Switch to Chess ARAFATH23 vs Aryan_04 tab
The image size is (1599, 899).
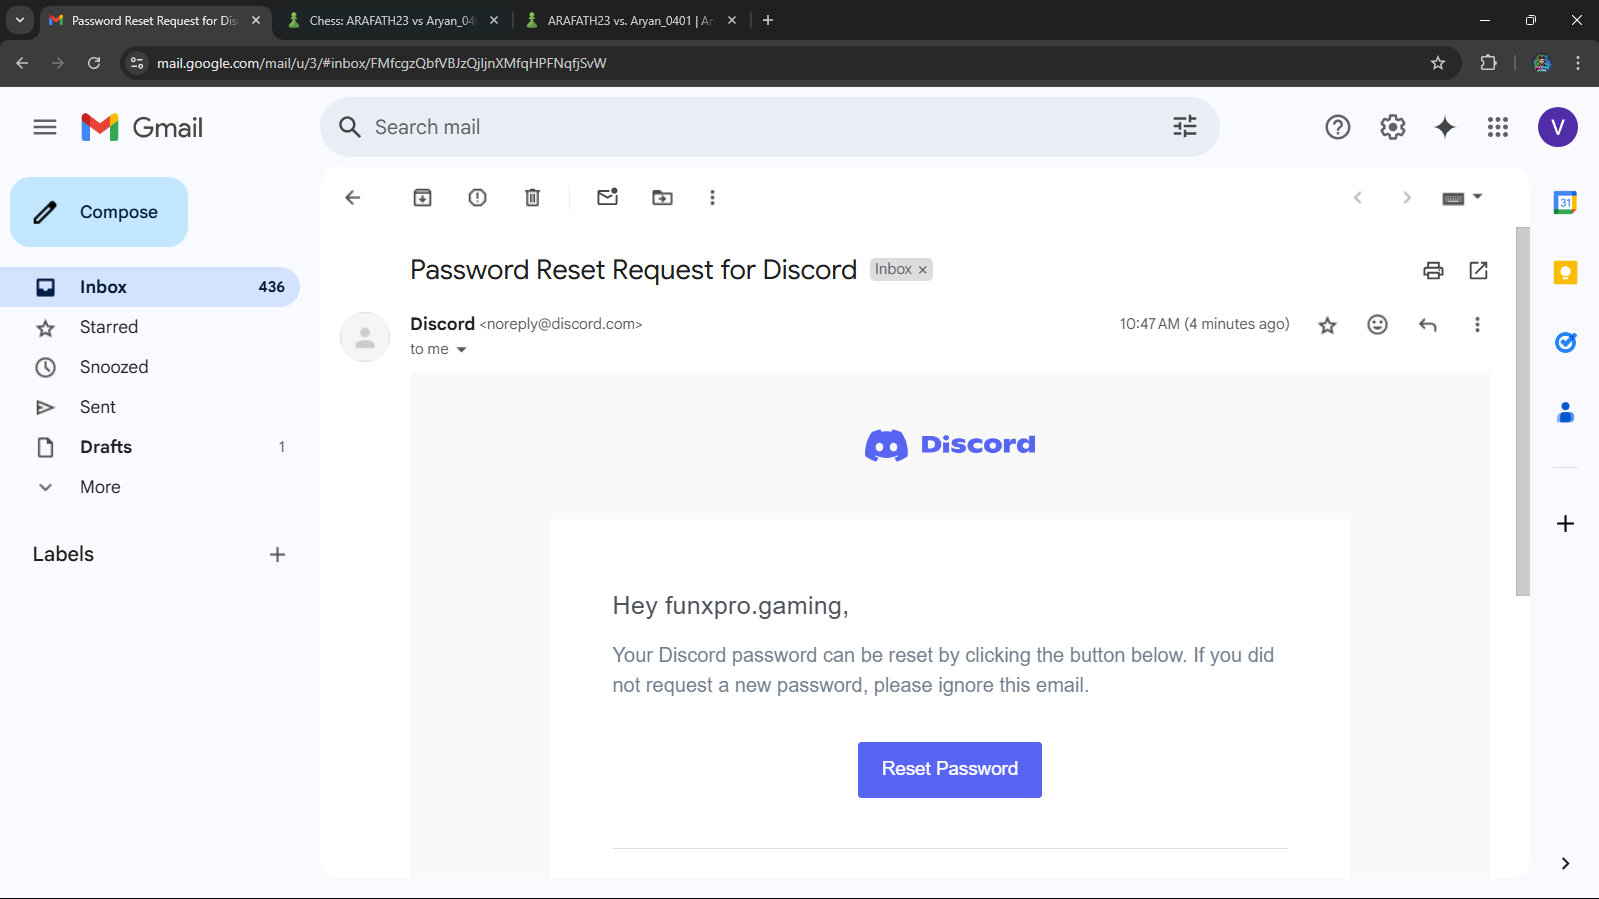394,20
